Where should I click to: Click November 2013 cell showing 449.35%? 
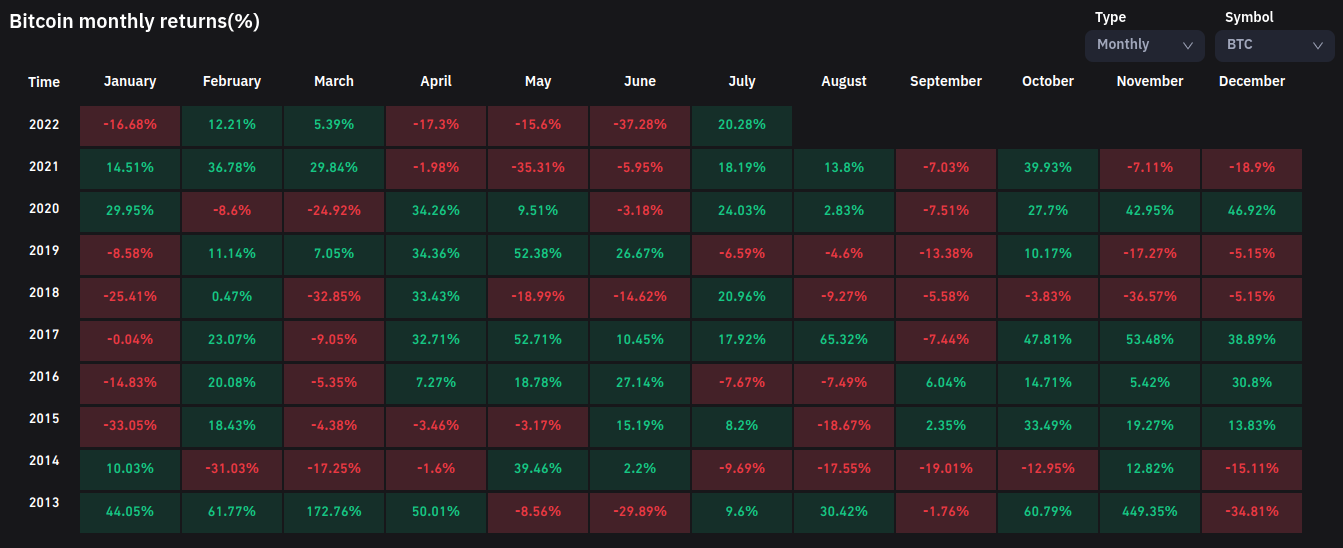[1150, 511]
